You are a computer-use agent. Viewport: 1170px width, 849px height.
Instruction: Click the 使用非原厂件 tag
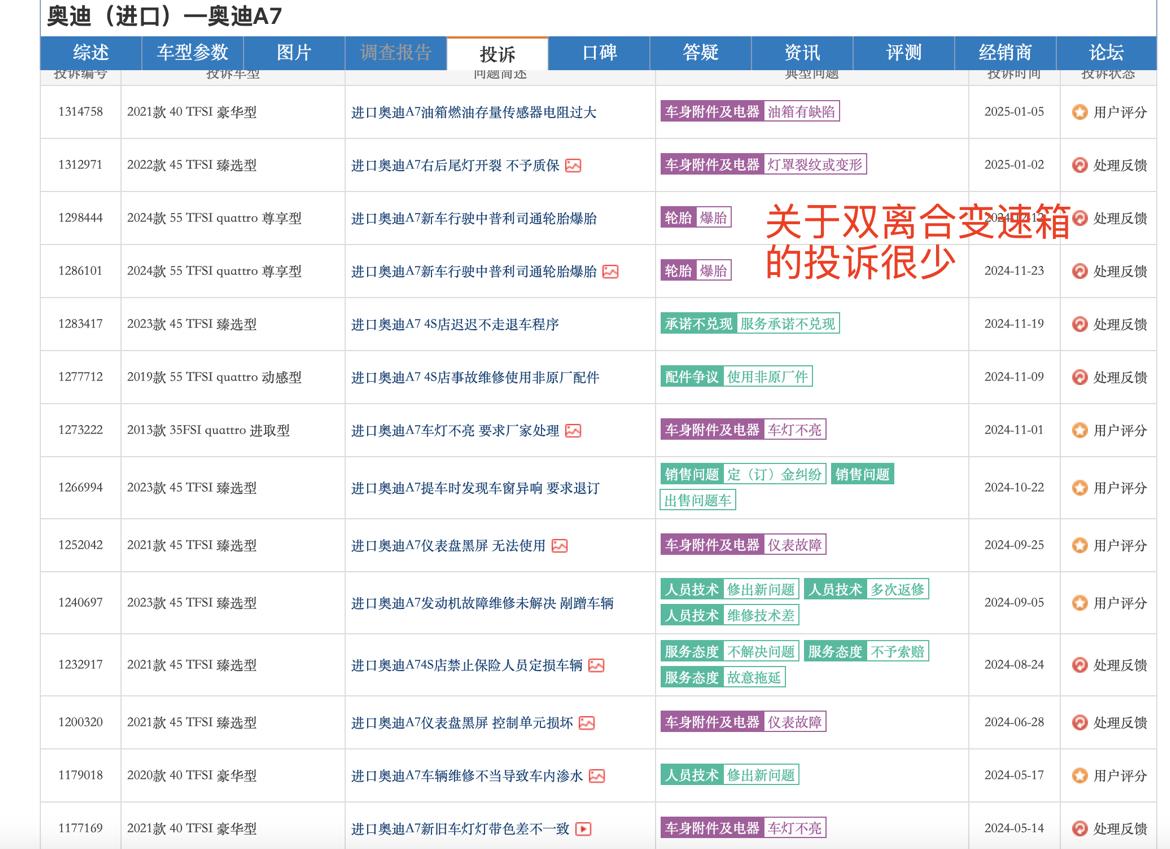[x=768, y=377]
